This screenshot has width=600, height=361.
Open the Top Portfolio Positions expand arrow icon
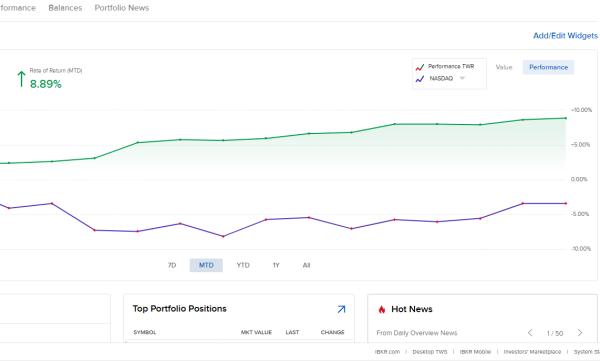click(341, 309)
